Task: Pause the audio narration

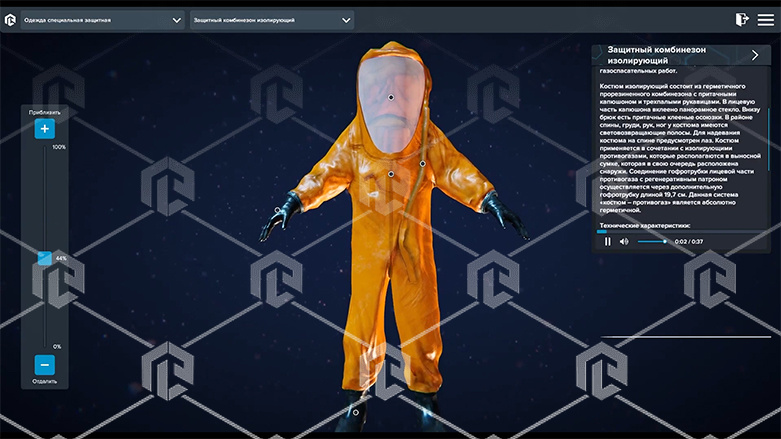Action: coord(607,241)
